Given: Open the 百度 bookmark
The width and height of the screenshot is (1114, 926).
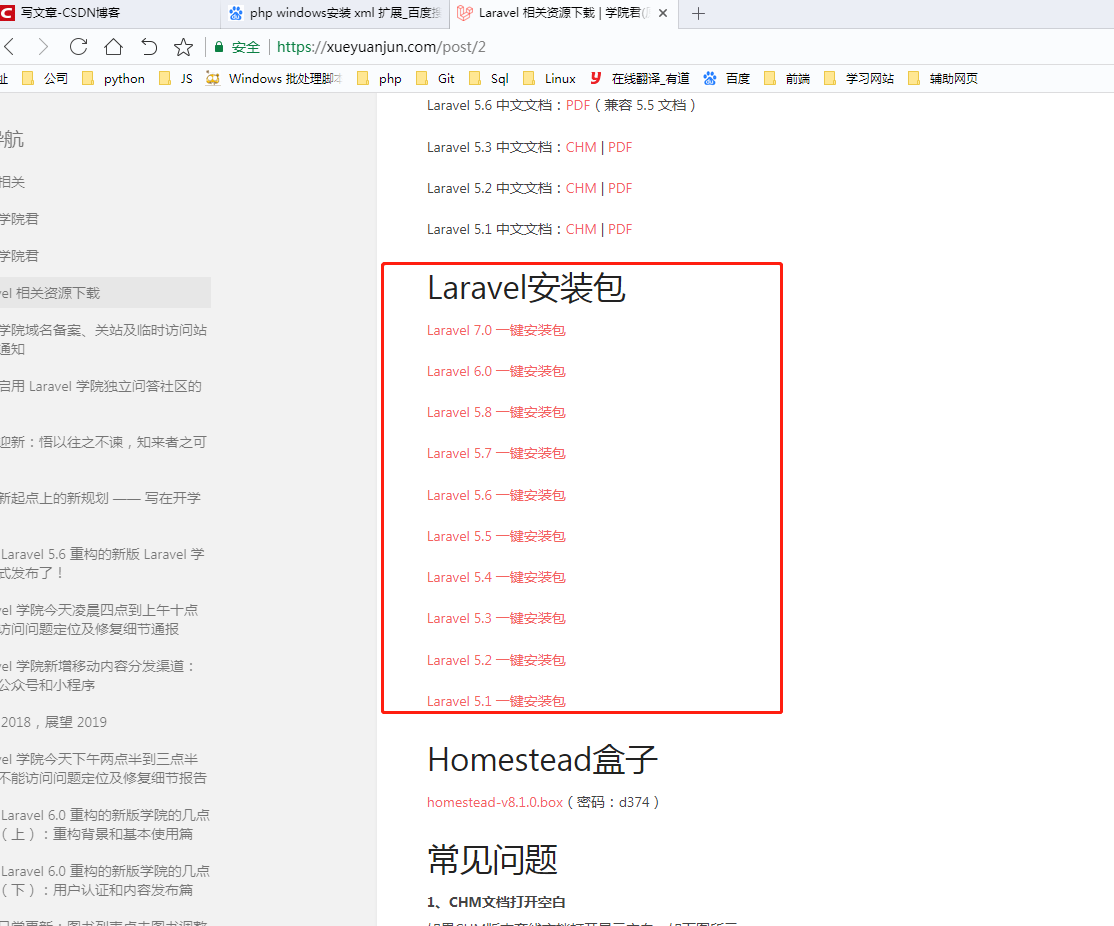Looking at the screenshot, I should pyautogui.click(x=727, y=78).
